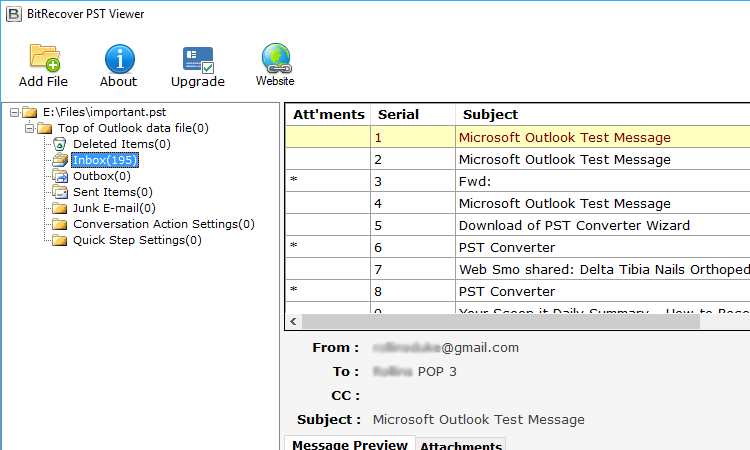Click the Outbox folder icon

click(60, 176)
